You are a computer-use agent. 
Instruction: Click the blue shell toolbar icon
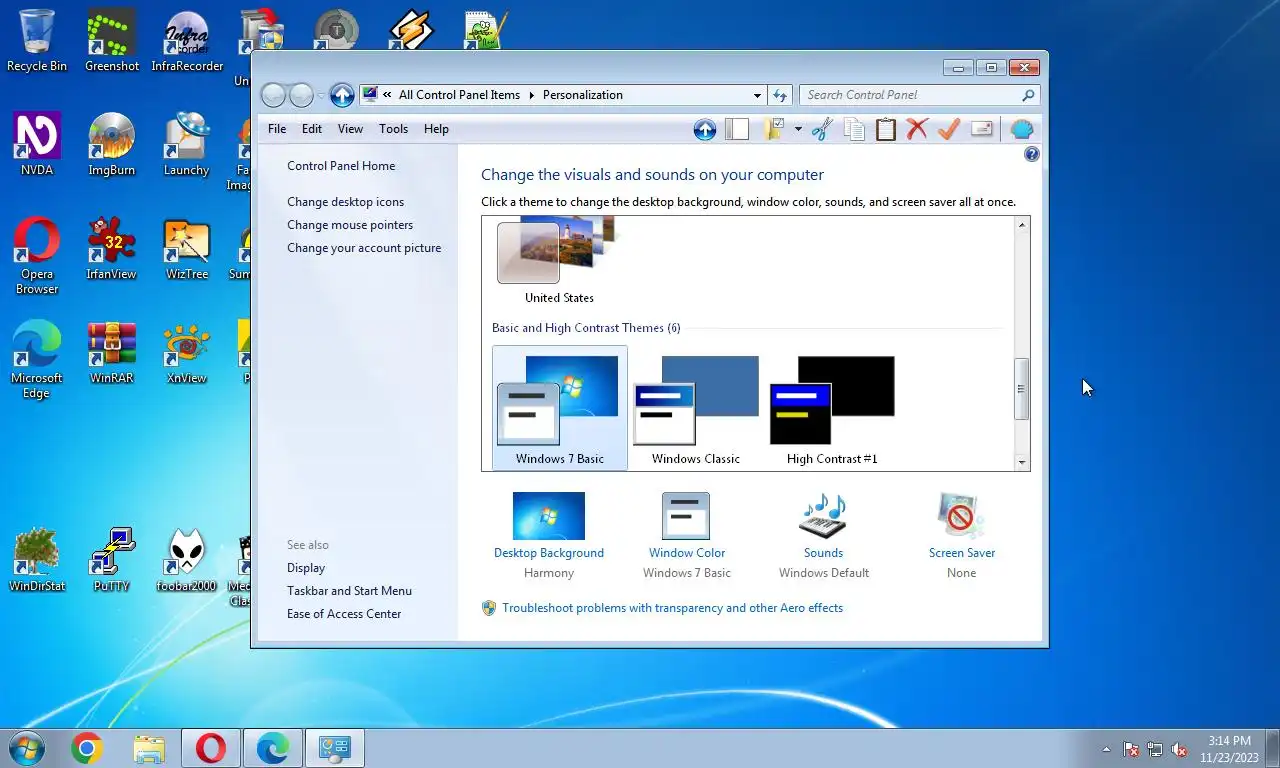pyautogui.click(x=1021, y=129)
